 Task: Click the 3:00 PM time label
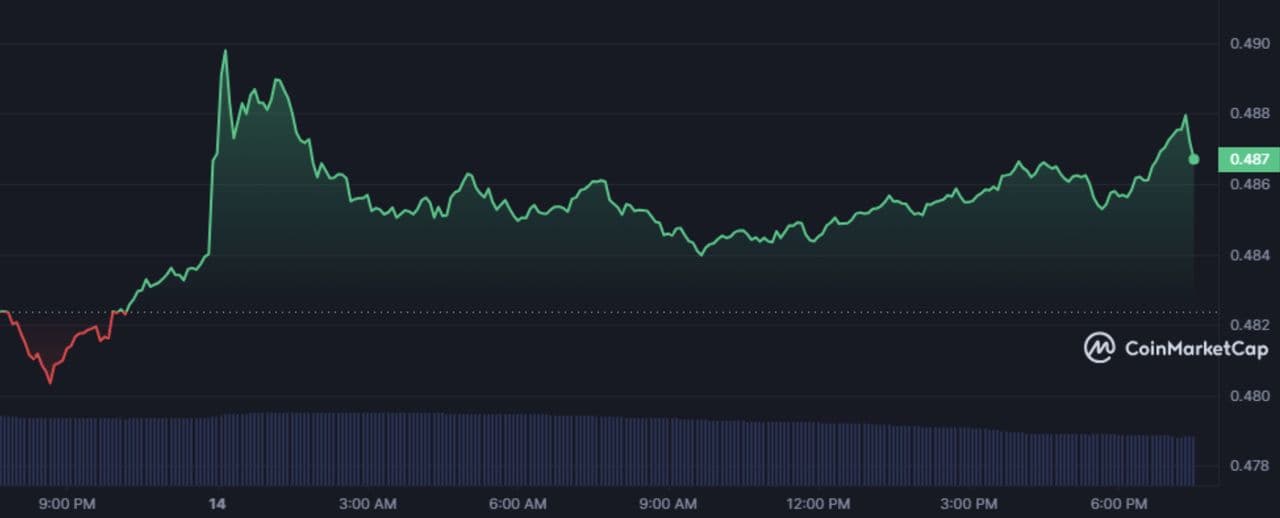968,503
